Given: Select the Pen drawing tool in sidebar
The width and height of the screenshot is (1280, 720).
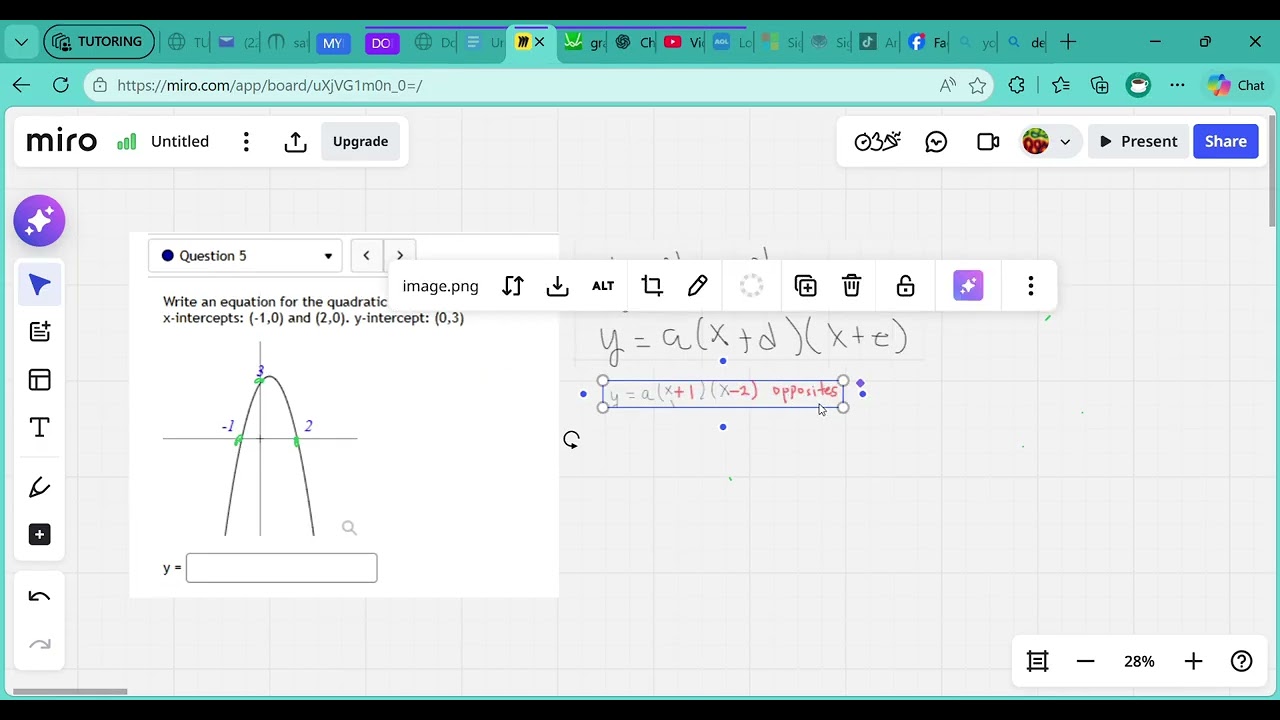Looking at the screenshot, I should click(39, 488).
